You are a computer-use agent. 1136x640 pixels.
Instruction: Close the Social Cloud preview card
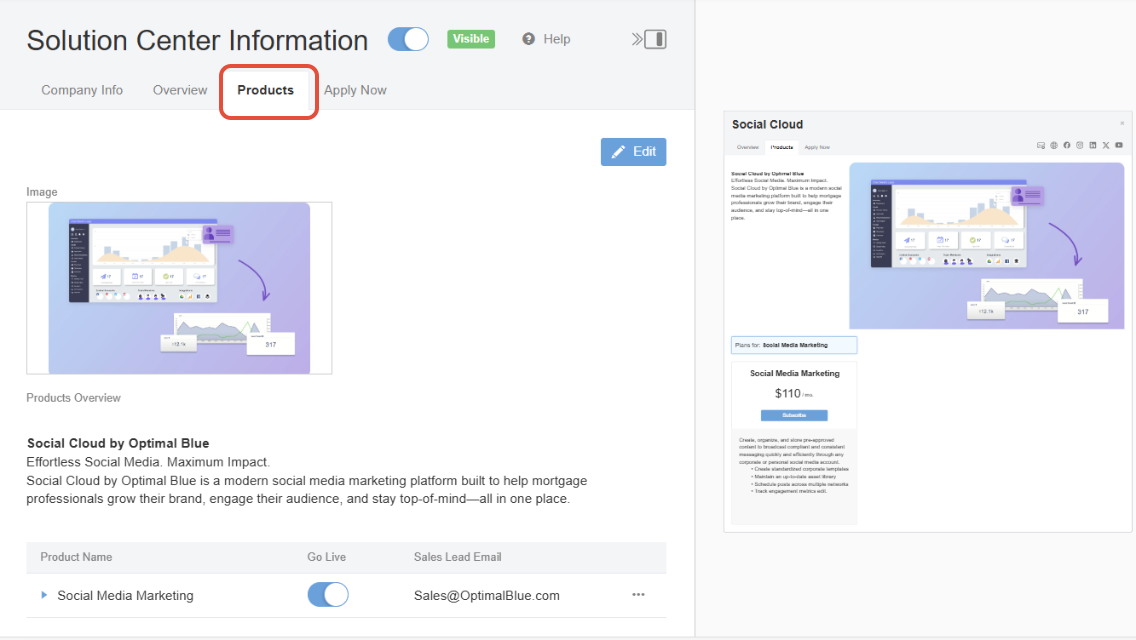point(1122,123)
